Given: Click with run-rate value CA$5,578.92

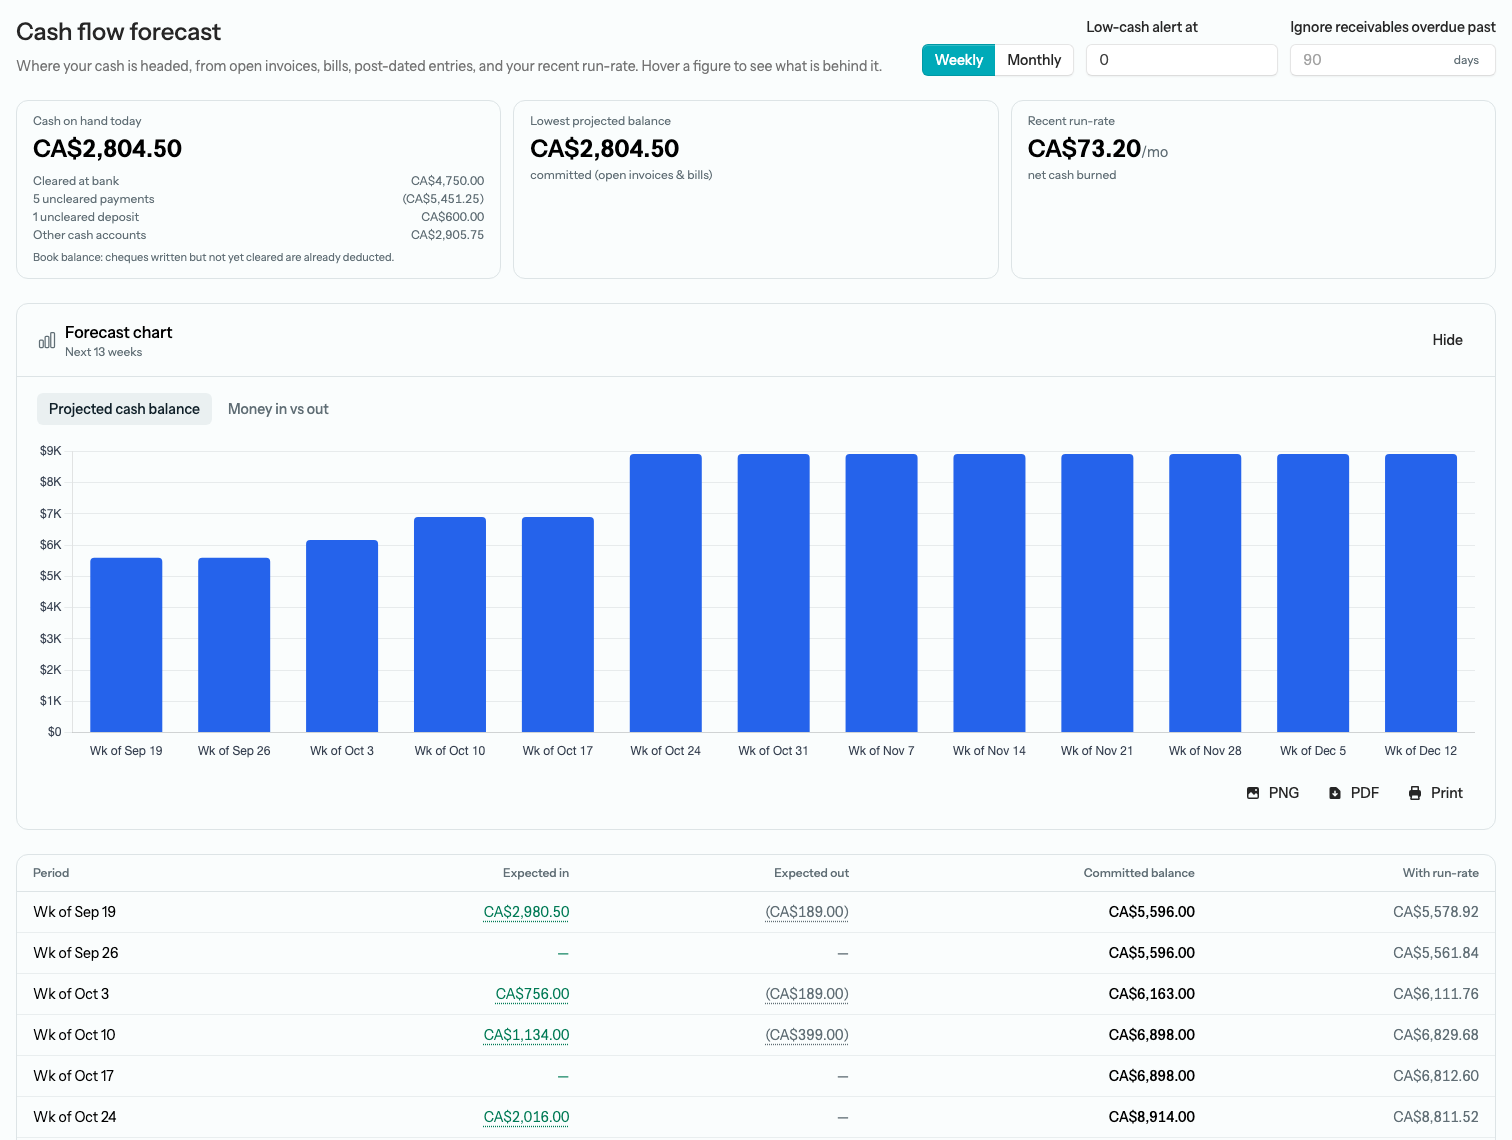Looking at the screenshot, I should (1435, 912).
